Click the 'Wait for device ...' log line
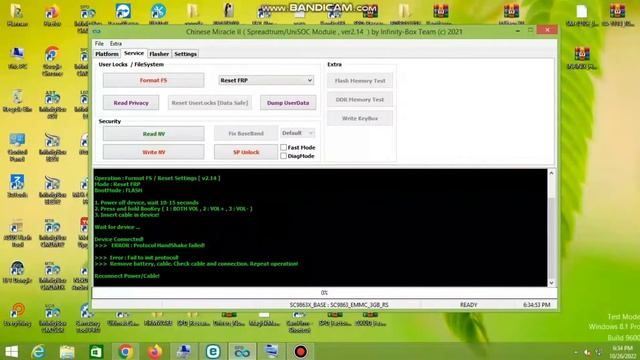 click(x=117, y=227)
